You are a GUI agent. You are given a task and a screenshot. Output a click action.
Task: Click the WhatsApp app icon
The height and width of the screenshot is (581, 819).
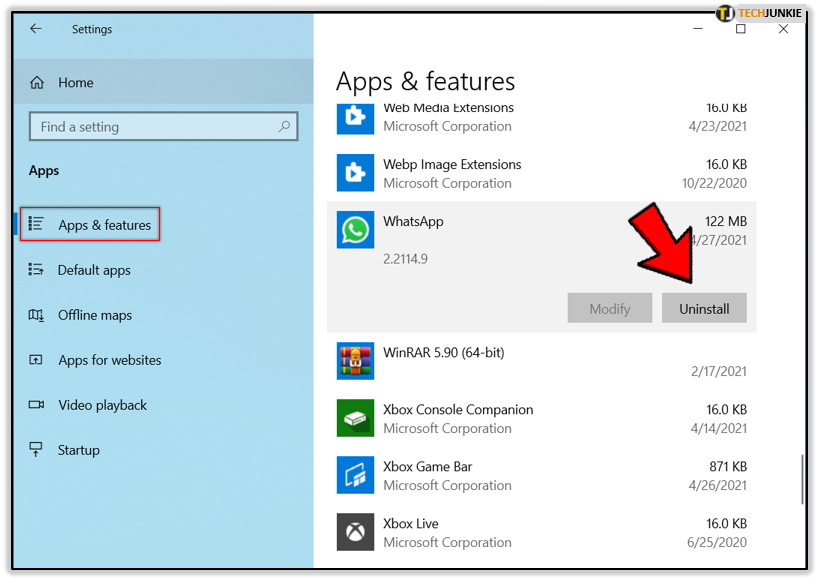[355, 230]
